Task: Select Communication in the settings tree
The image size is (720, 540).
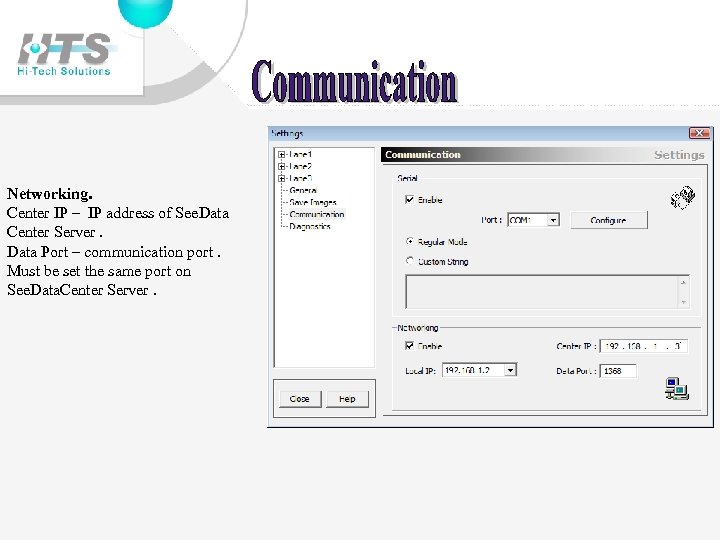Action: [317, 214]
